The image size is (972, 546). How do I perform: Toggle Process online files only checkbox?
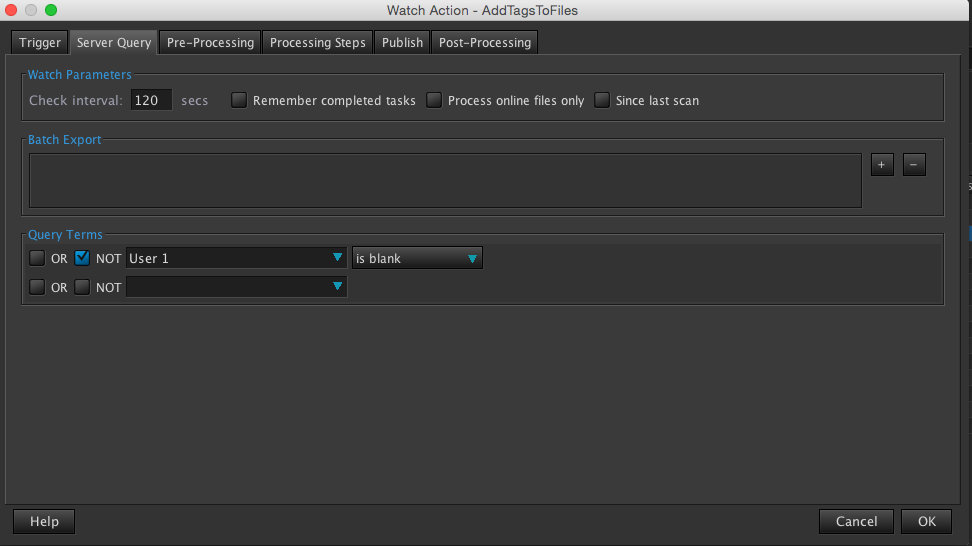click(434, 100)
